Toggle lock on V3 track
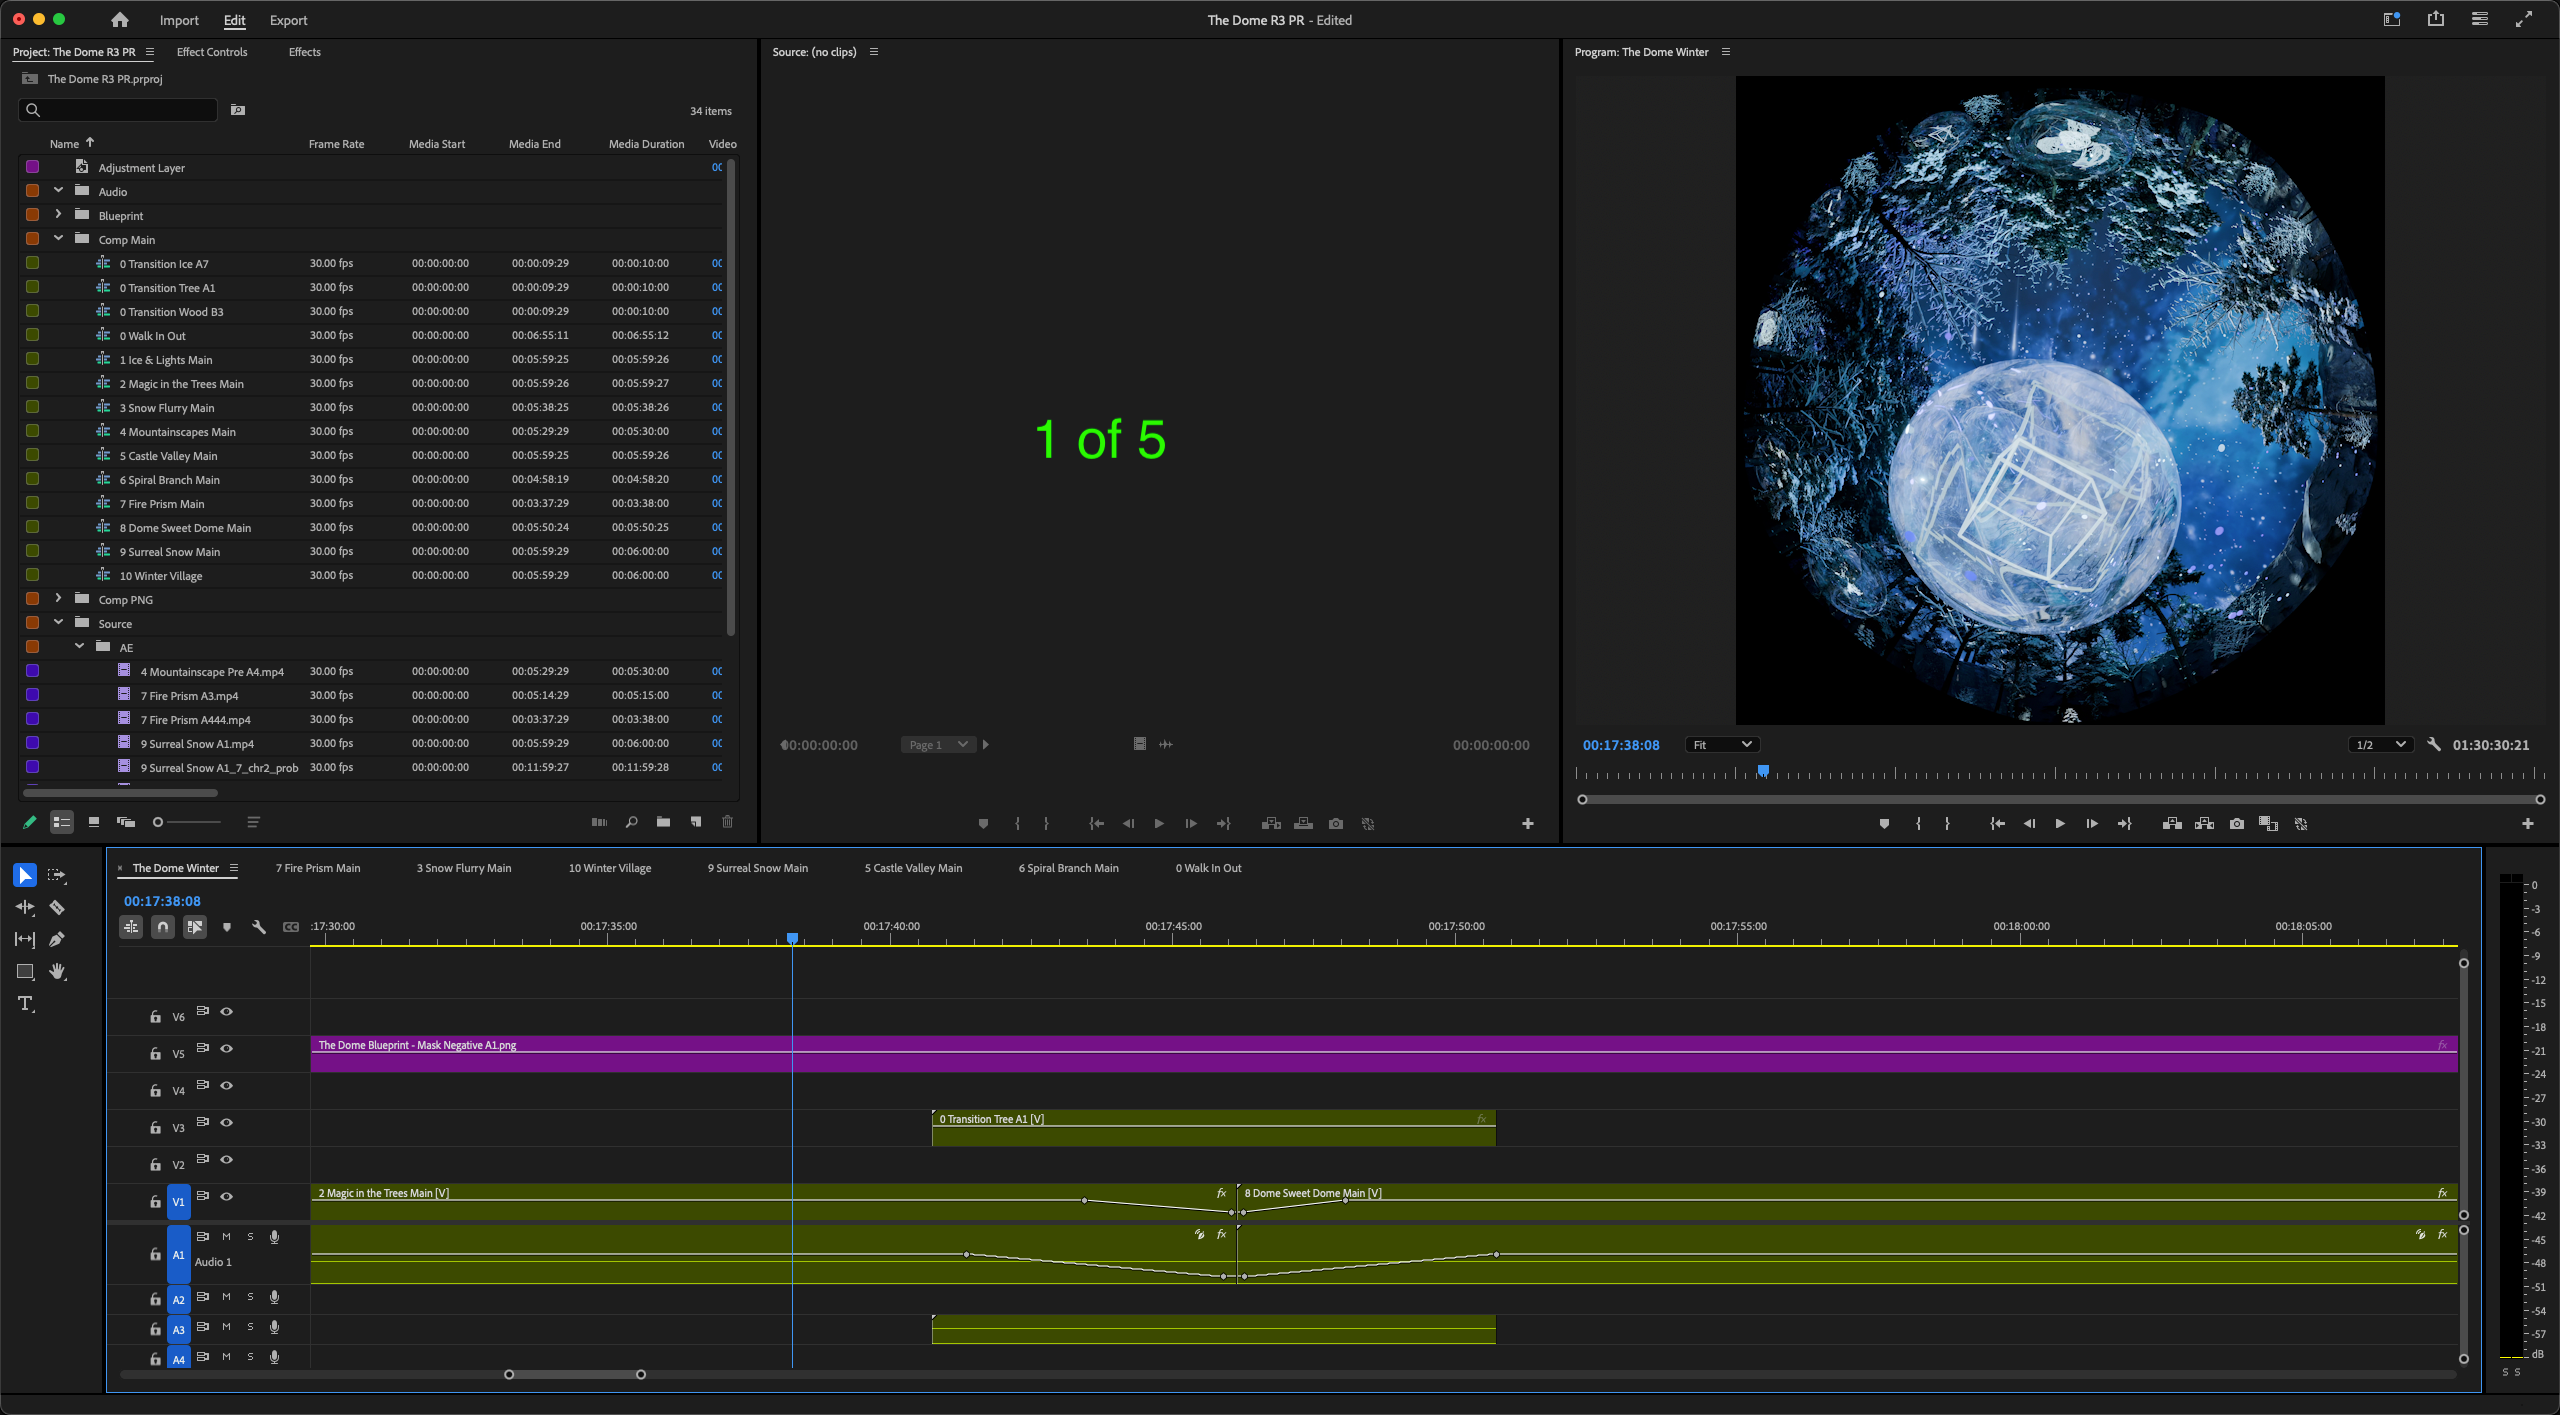This screenshot has height=1415, width=2560. click(x=155, y=1128)
